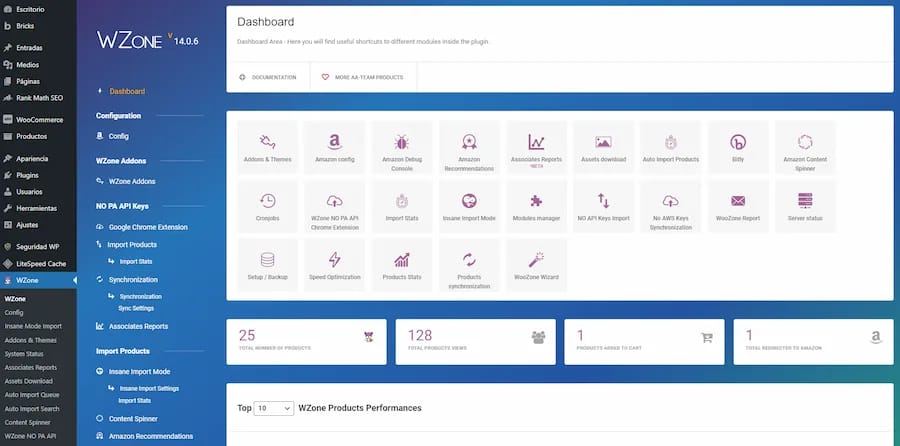Click MORE AA-TEAM PRODUCTS button
The height and width of the screenshot is (446, 900).
pyautogui.click(x=363, y=77)
